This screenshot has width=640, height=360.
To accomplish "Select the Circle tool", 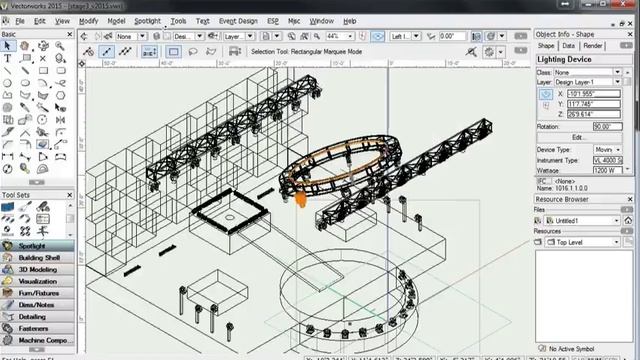I will coord(7,83).
